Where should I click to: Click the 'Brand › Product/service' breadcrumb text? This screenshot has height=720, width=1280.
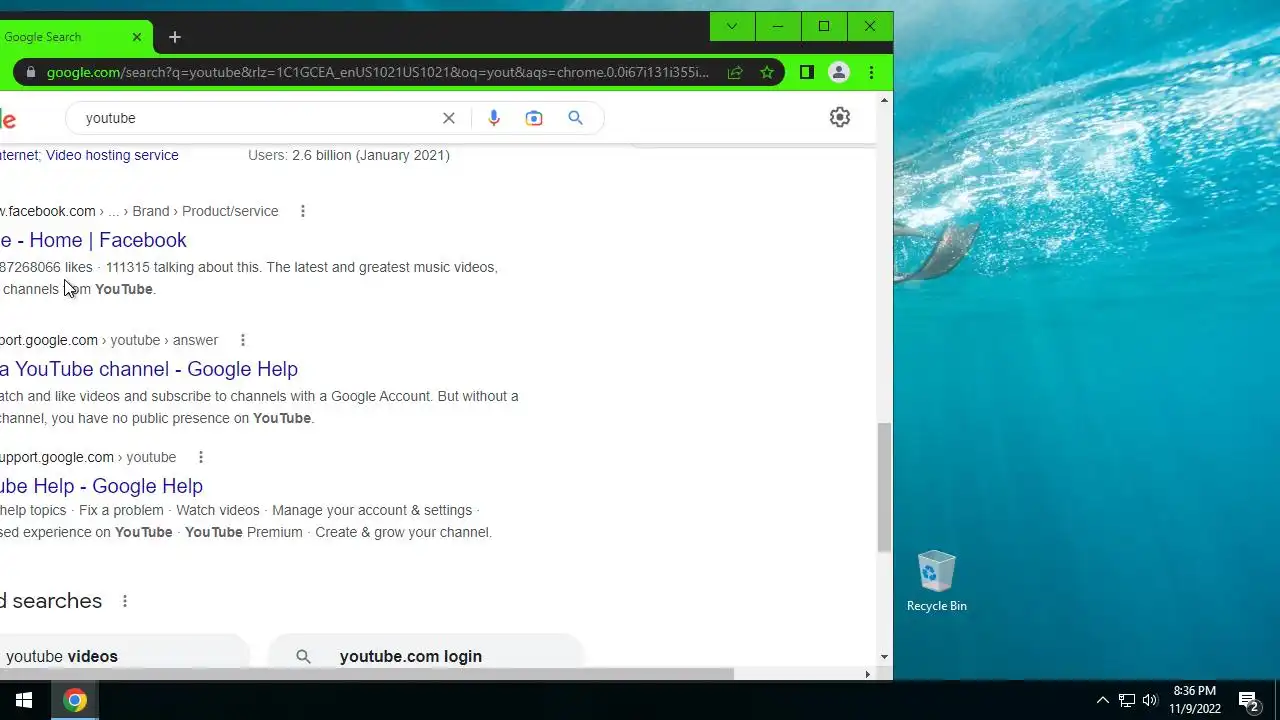click(206, 211)
